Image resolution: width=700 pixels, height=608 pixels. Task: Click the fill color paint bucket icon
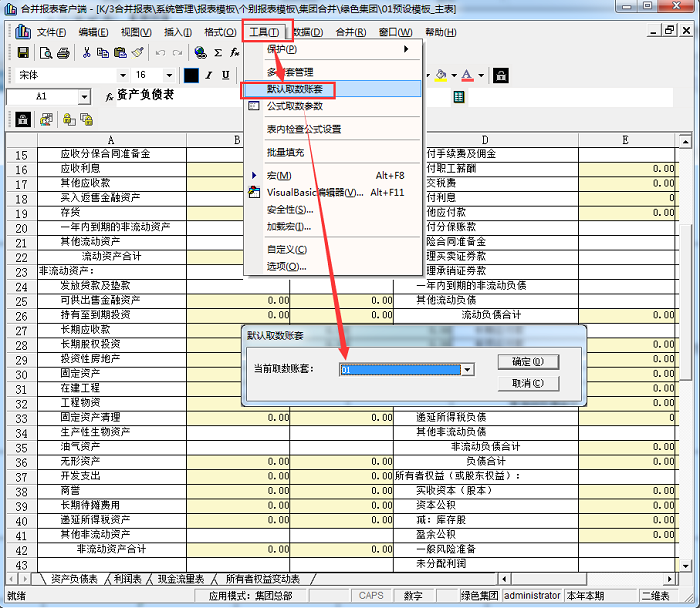coord(441,75)
